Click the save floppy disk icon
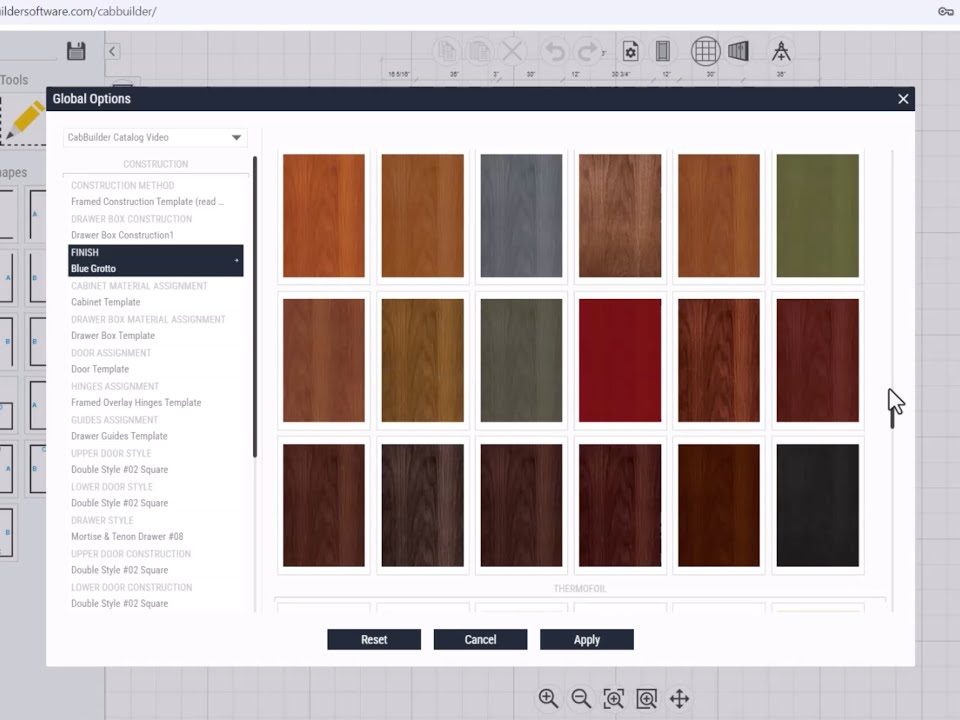The image size is (960, 720). 76,51
